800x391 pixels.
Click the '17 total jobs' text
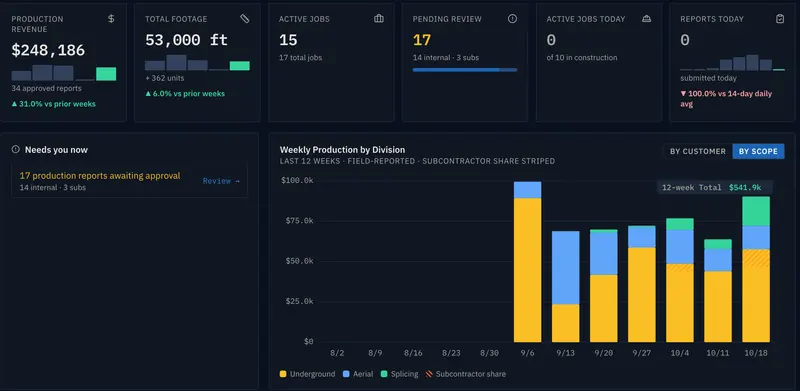tap(300, 58)
